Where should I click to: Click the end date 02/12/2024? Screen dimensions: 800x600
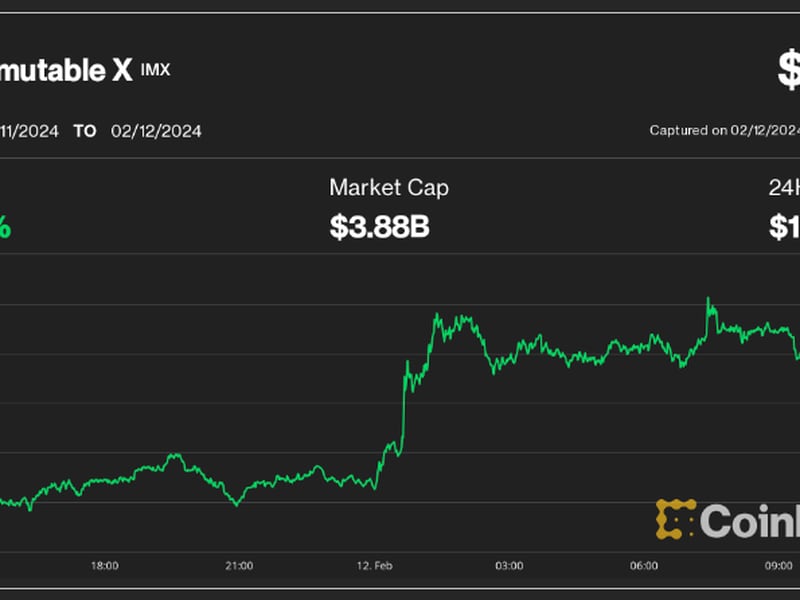click(x=156, y=131)
